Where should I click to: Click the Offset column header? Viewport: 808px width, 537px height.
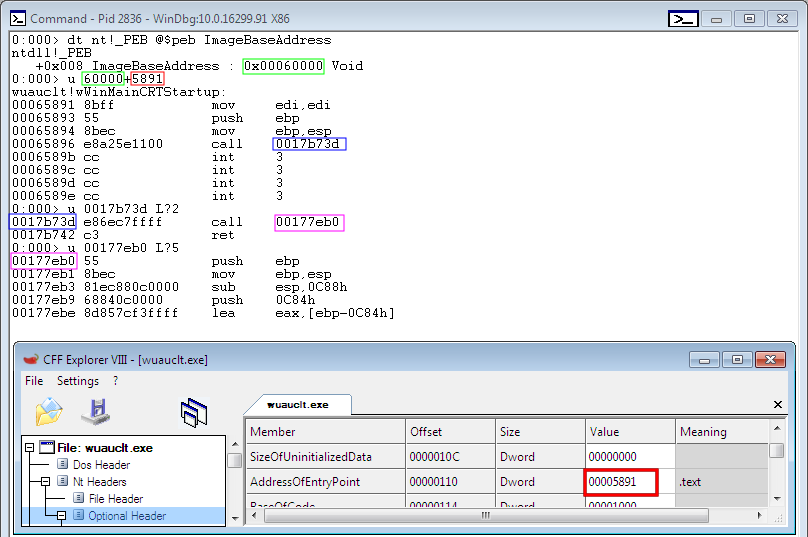pos(450,431)
